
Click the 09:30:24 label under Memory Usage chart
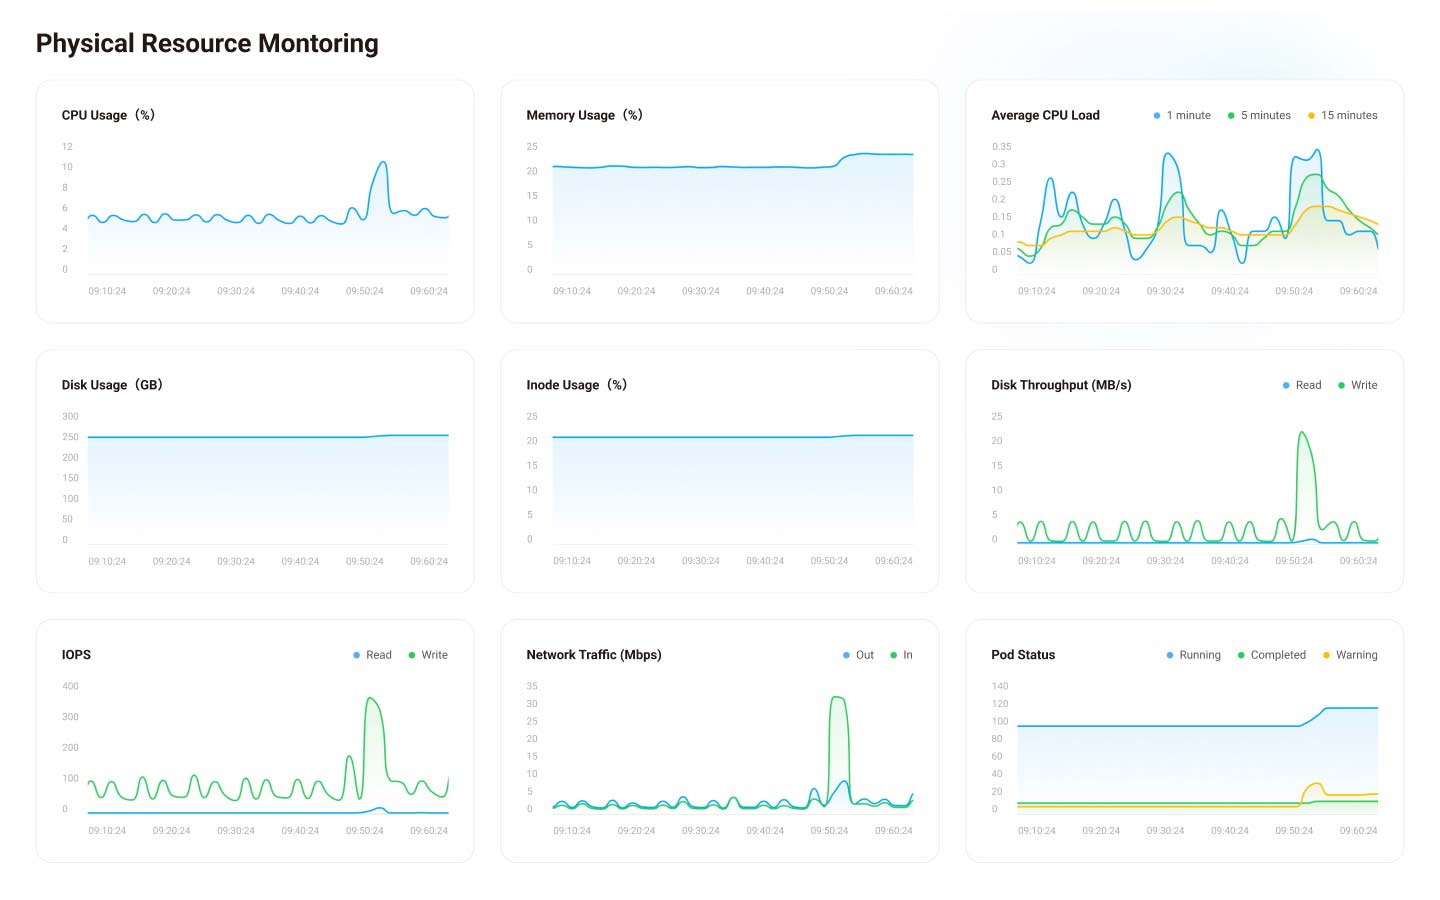click(x=701, y=291)
